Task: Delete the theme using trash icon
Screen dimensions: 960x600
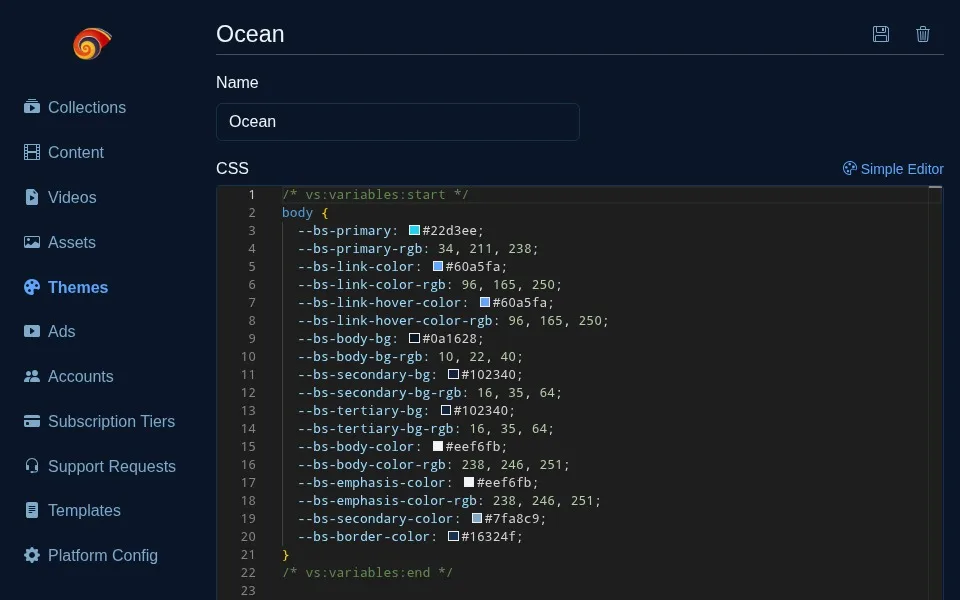Action: 923,34
